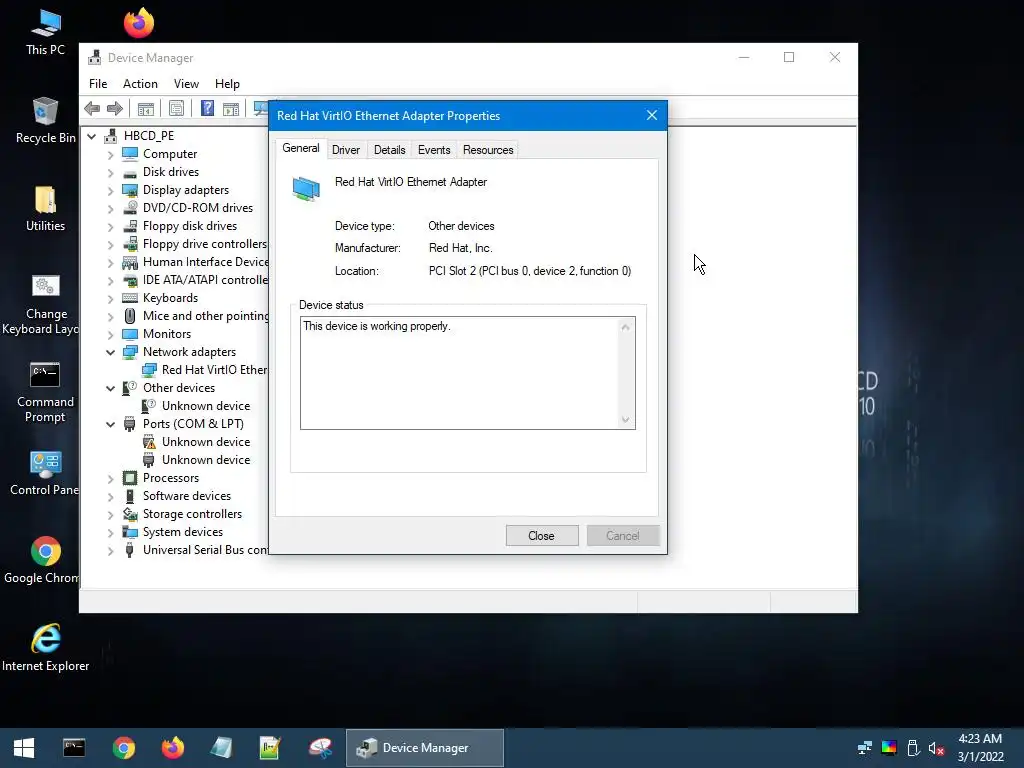1024x768 pixels.
Task: Click the Device status scrollbar up arrow
Action: 626,327
